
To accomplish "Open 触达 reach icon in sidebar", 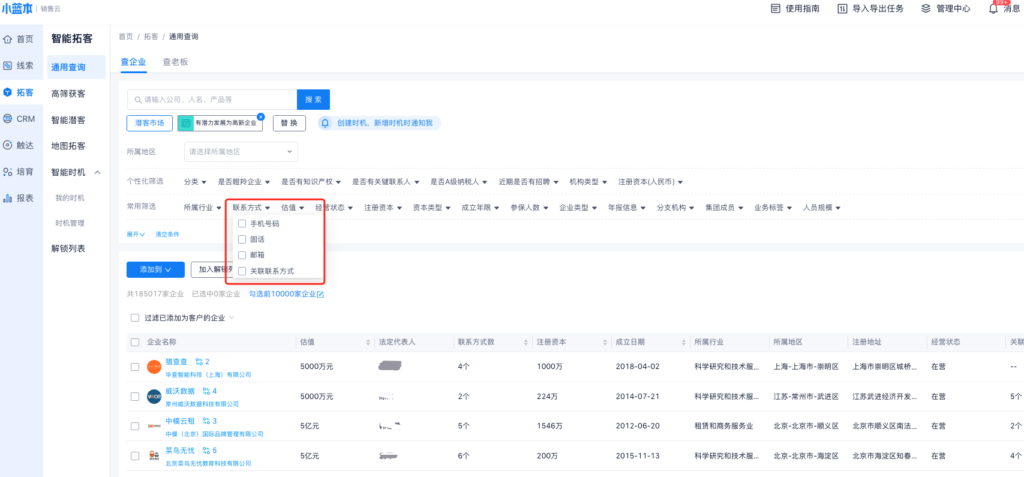I will [9, 145].
